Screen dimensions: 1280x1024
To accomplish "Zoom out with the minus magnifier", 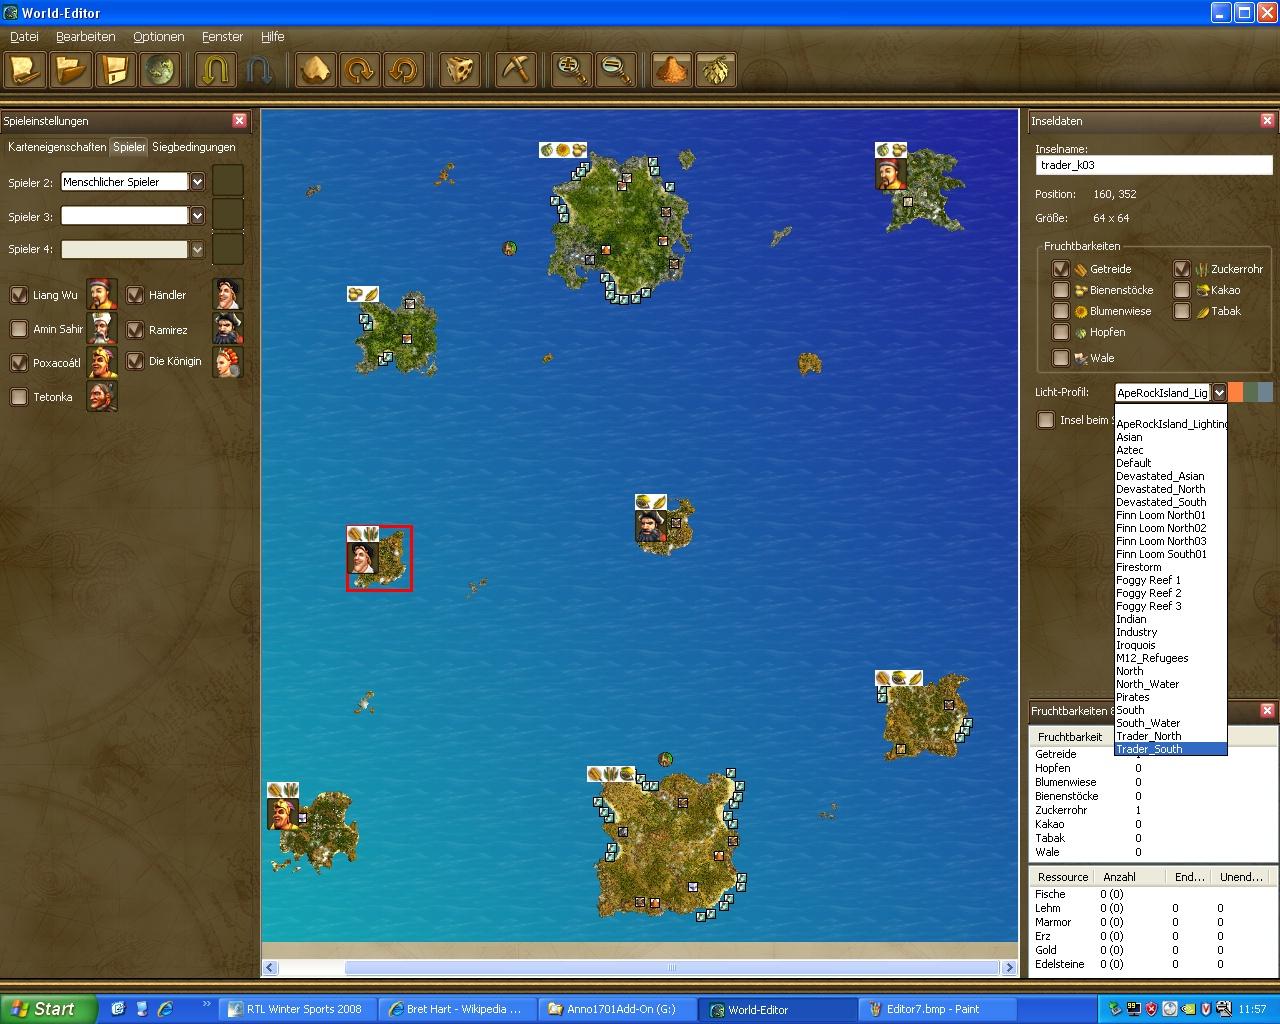I will click(x=616, y=70).
